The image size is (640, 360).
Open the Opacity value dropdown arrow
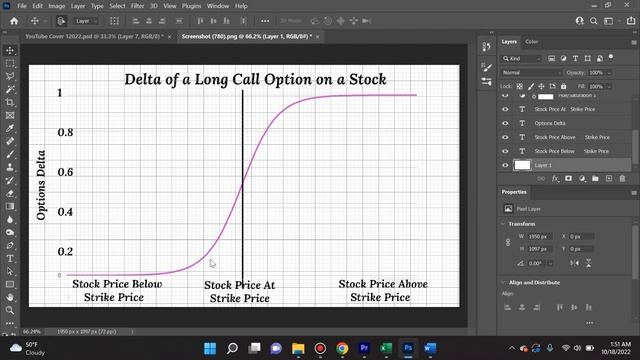pyautogui.click(x=609, y=73)
